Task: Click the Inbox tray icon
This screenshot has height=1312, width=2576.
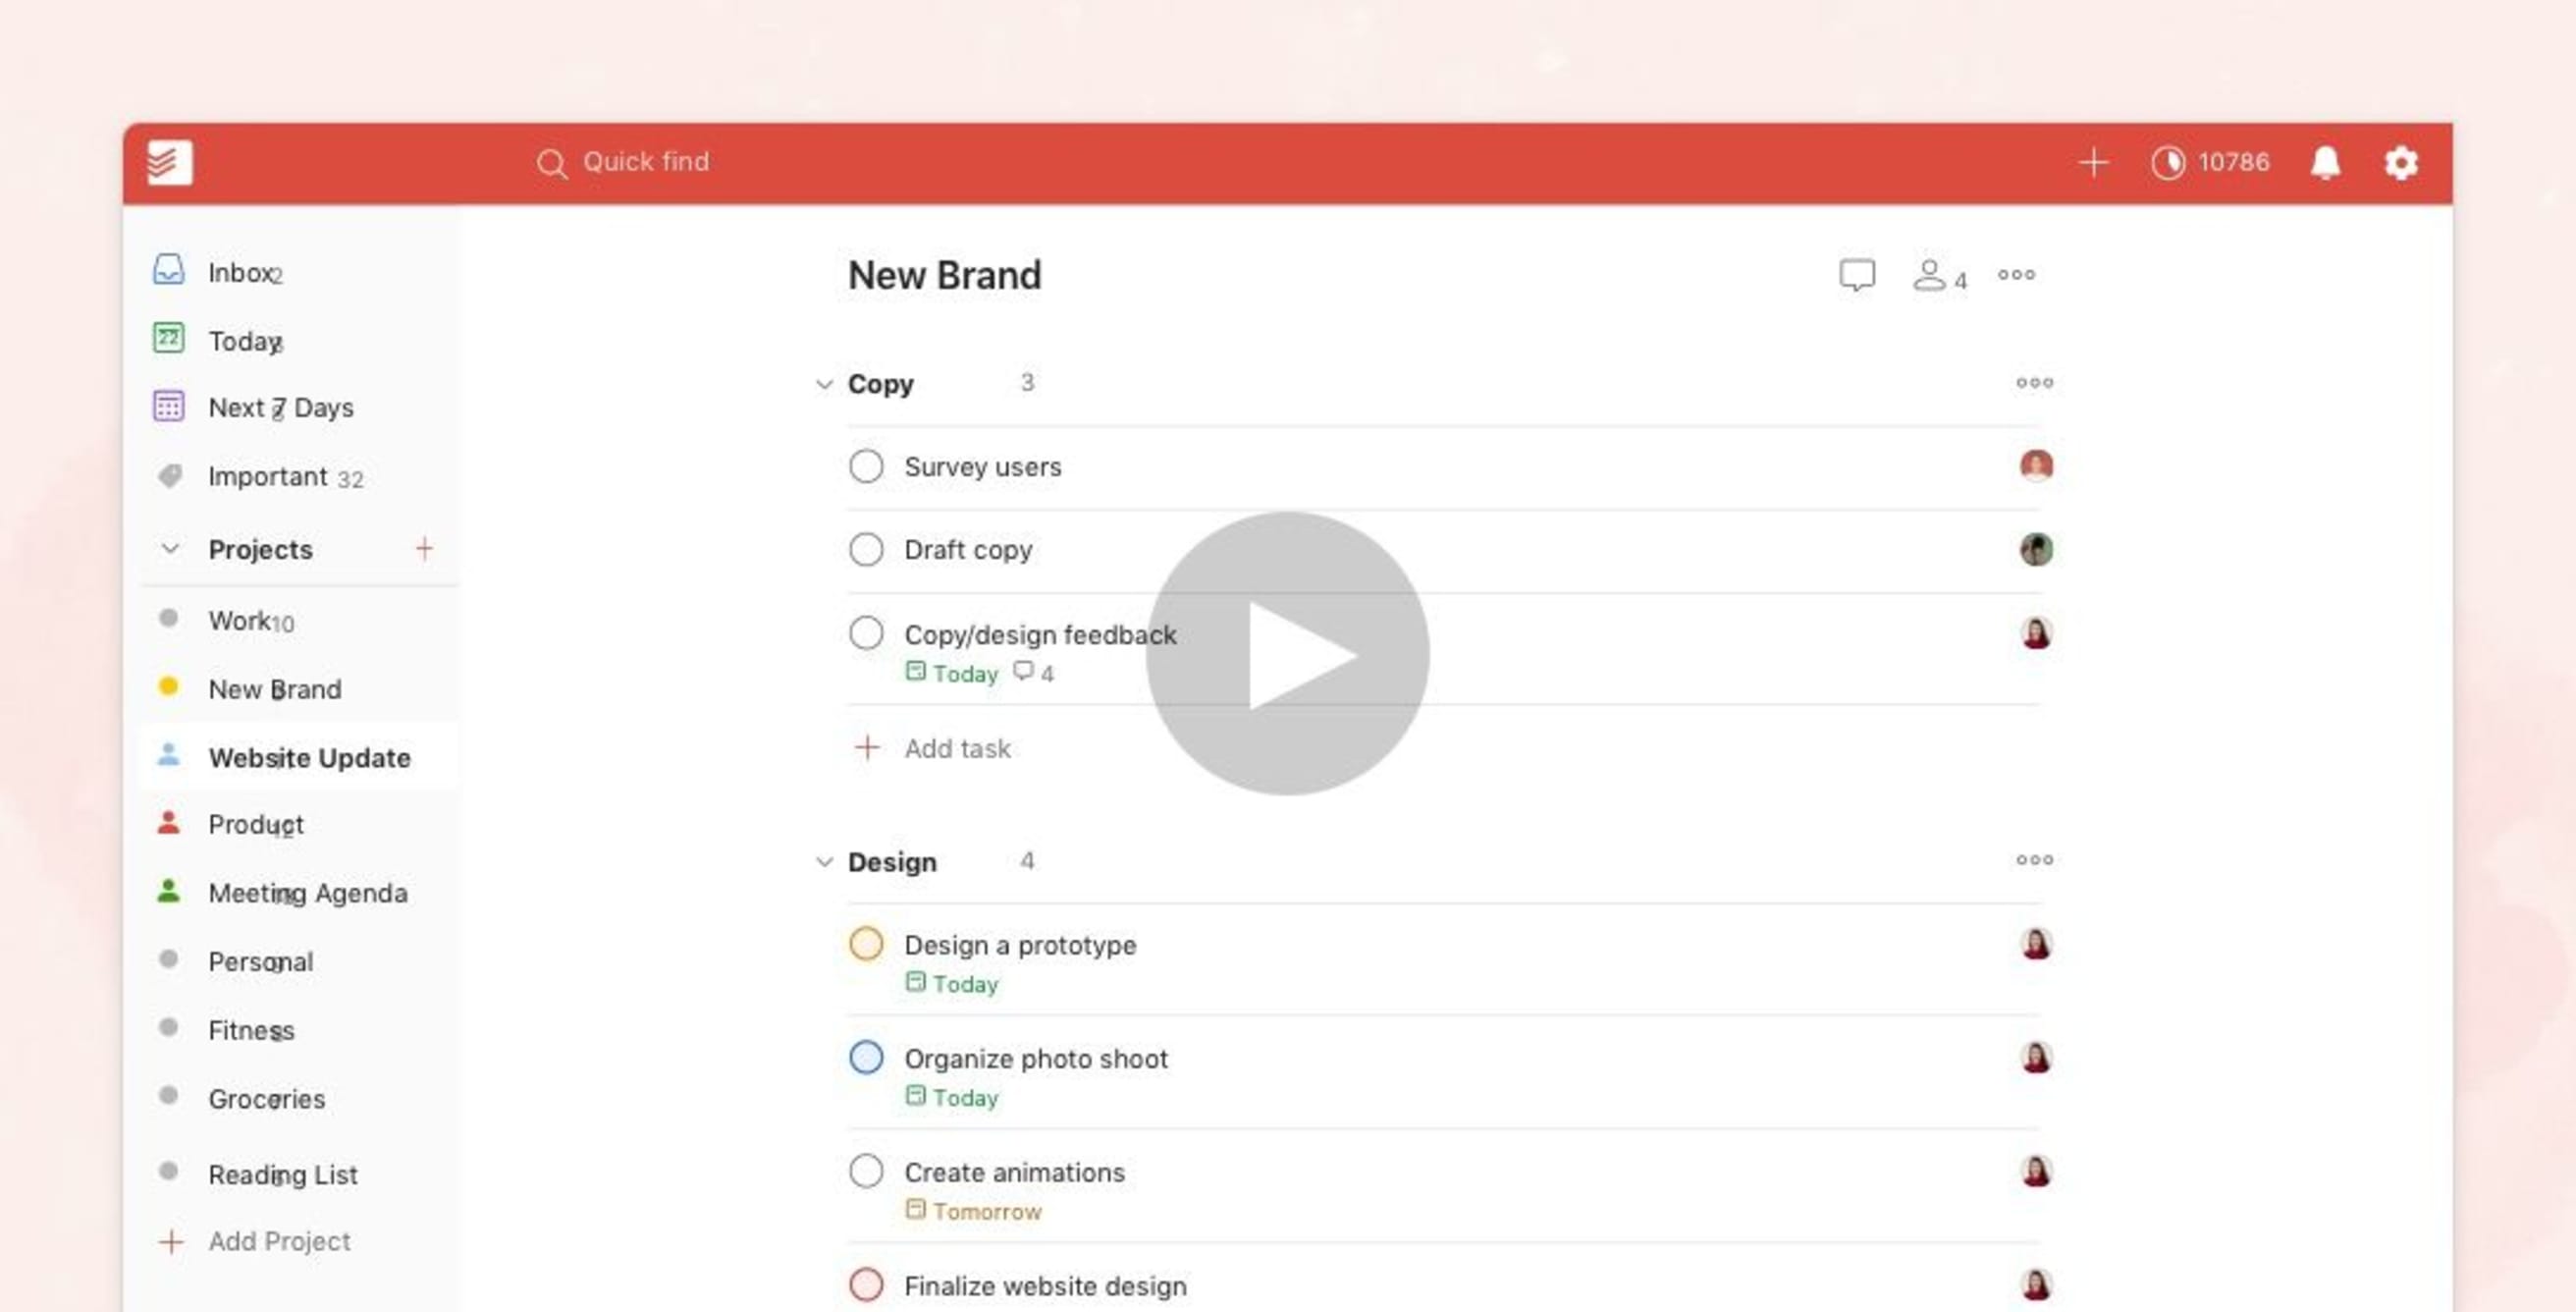Action: [168, 269]
